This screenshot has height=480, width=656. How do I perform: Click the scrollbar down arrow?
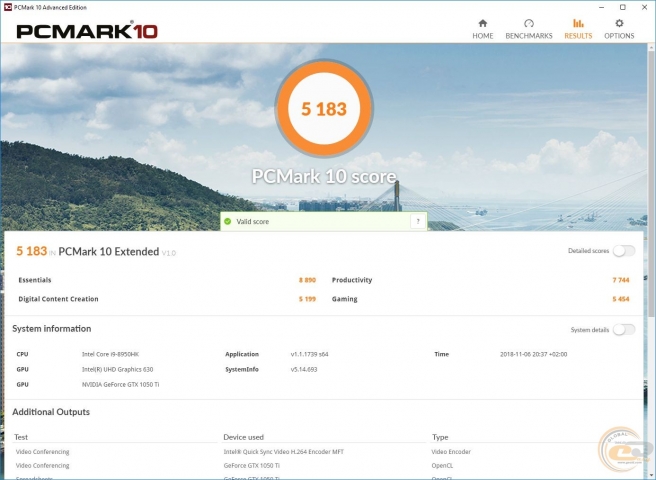pyautogui.click(x=651, y=475)
